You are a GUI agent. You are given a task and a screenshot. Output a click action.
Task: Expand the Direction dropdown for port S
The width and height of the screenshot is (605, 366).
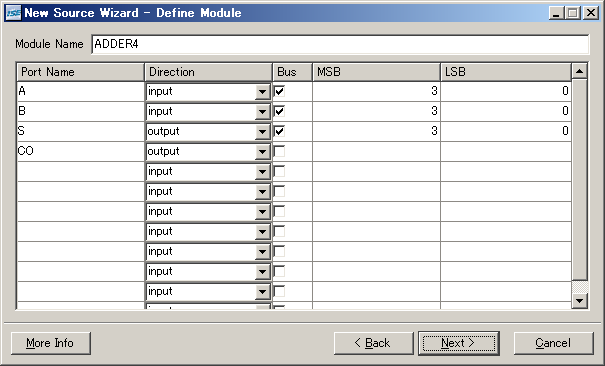point(262,132)
